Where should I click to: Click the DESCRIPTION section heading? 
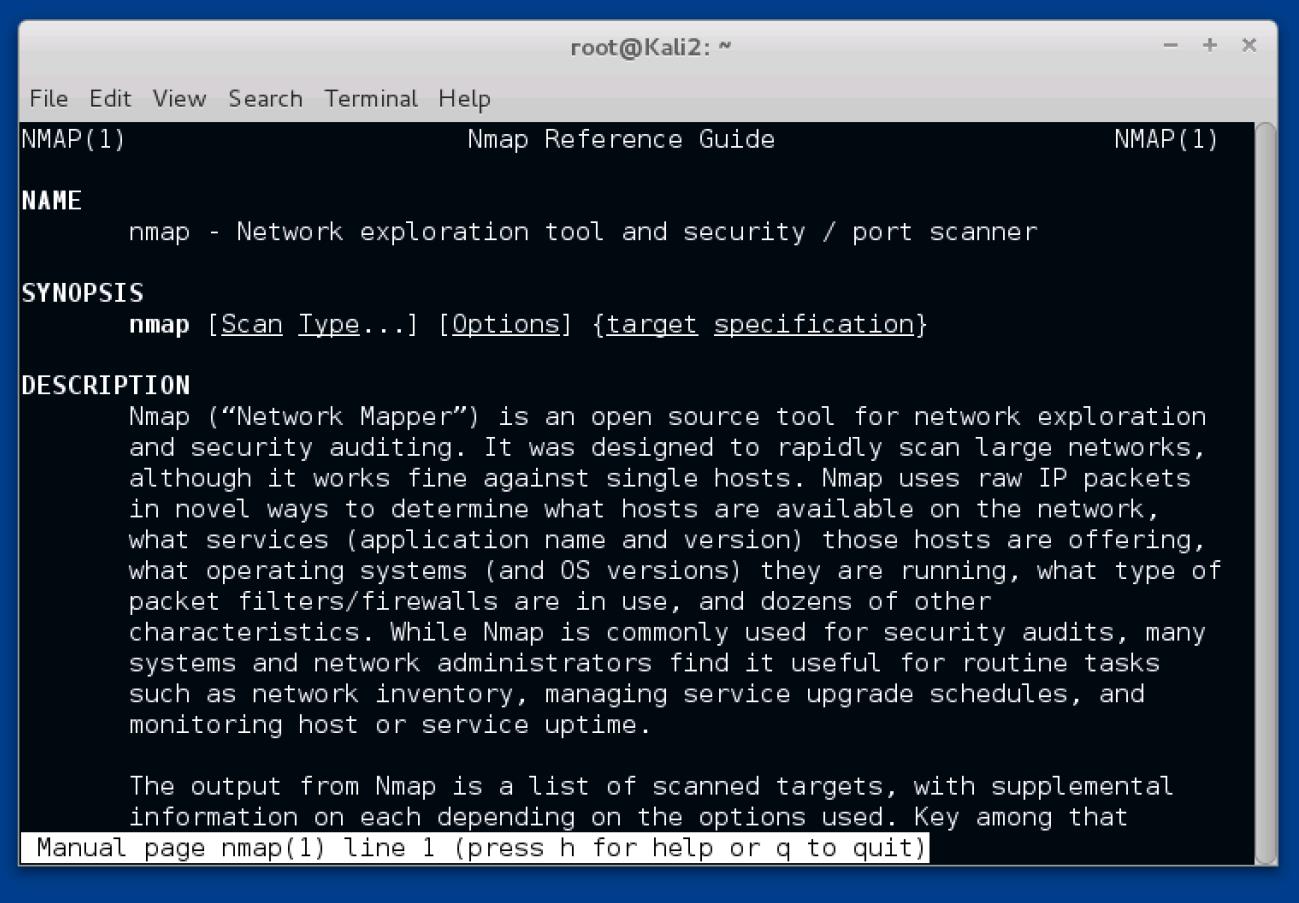[105, 386]
